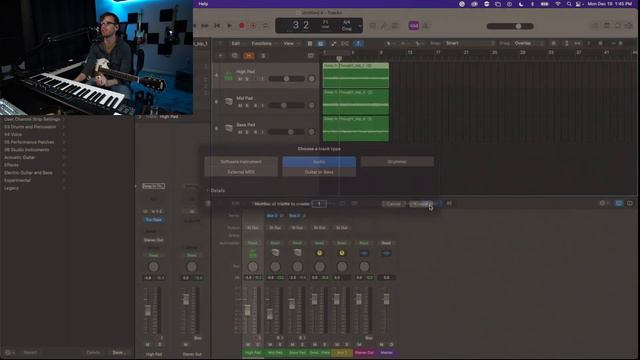This screenshot has height=360, width=640.
Task: Expand the Details disclosure triangle
Action: [208, 191]
